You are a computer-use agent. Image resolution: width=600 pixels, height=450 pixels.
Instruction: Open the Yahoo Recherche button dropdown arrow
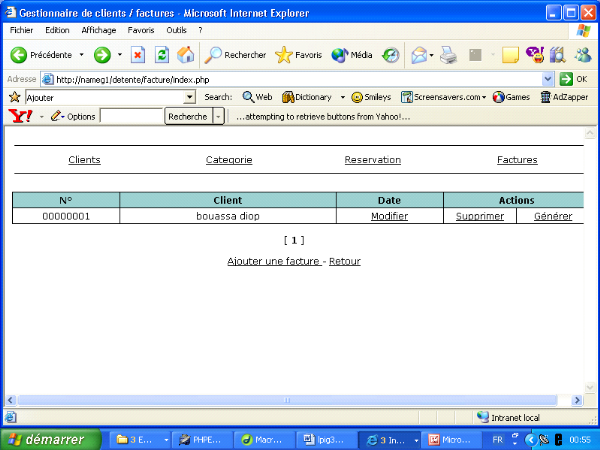click(219, 117)
